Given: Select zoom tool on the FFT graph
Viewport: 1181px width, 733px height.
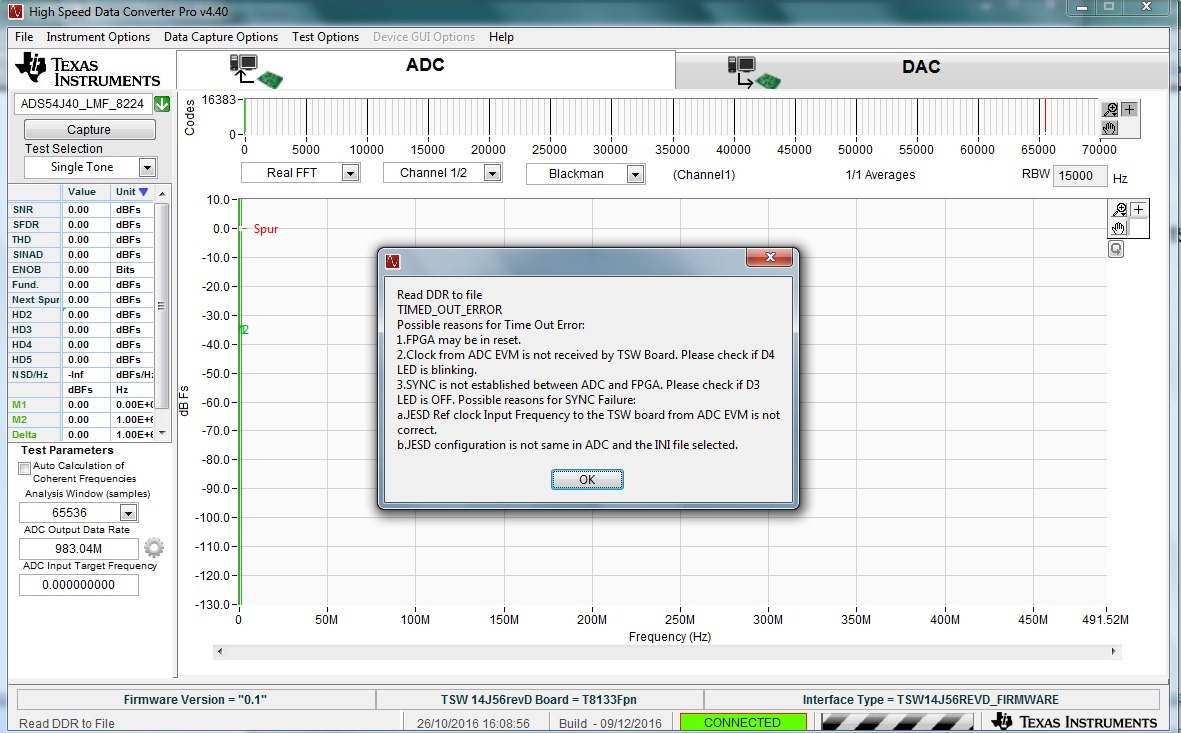Looking at the screenshot, I should [x=1119, y=209].
